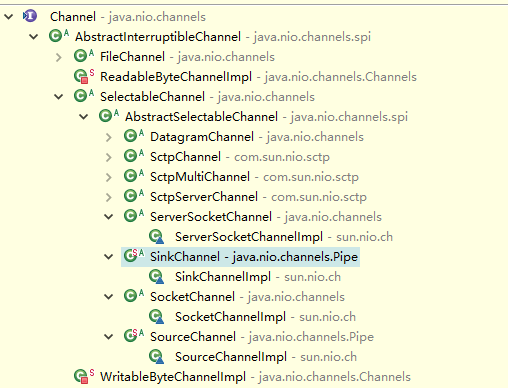The width and height of the screenshot is (508, 388).
Task: Click the ReadableByteChannelImpl private static class icon
Action: point(84,76)
